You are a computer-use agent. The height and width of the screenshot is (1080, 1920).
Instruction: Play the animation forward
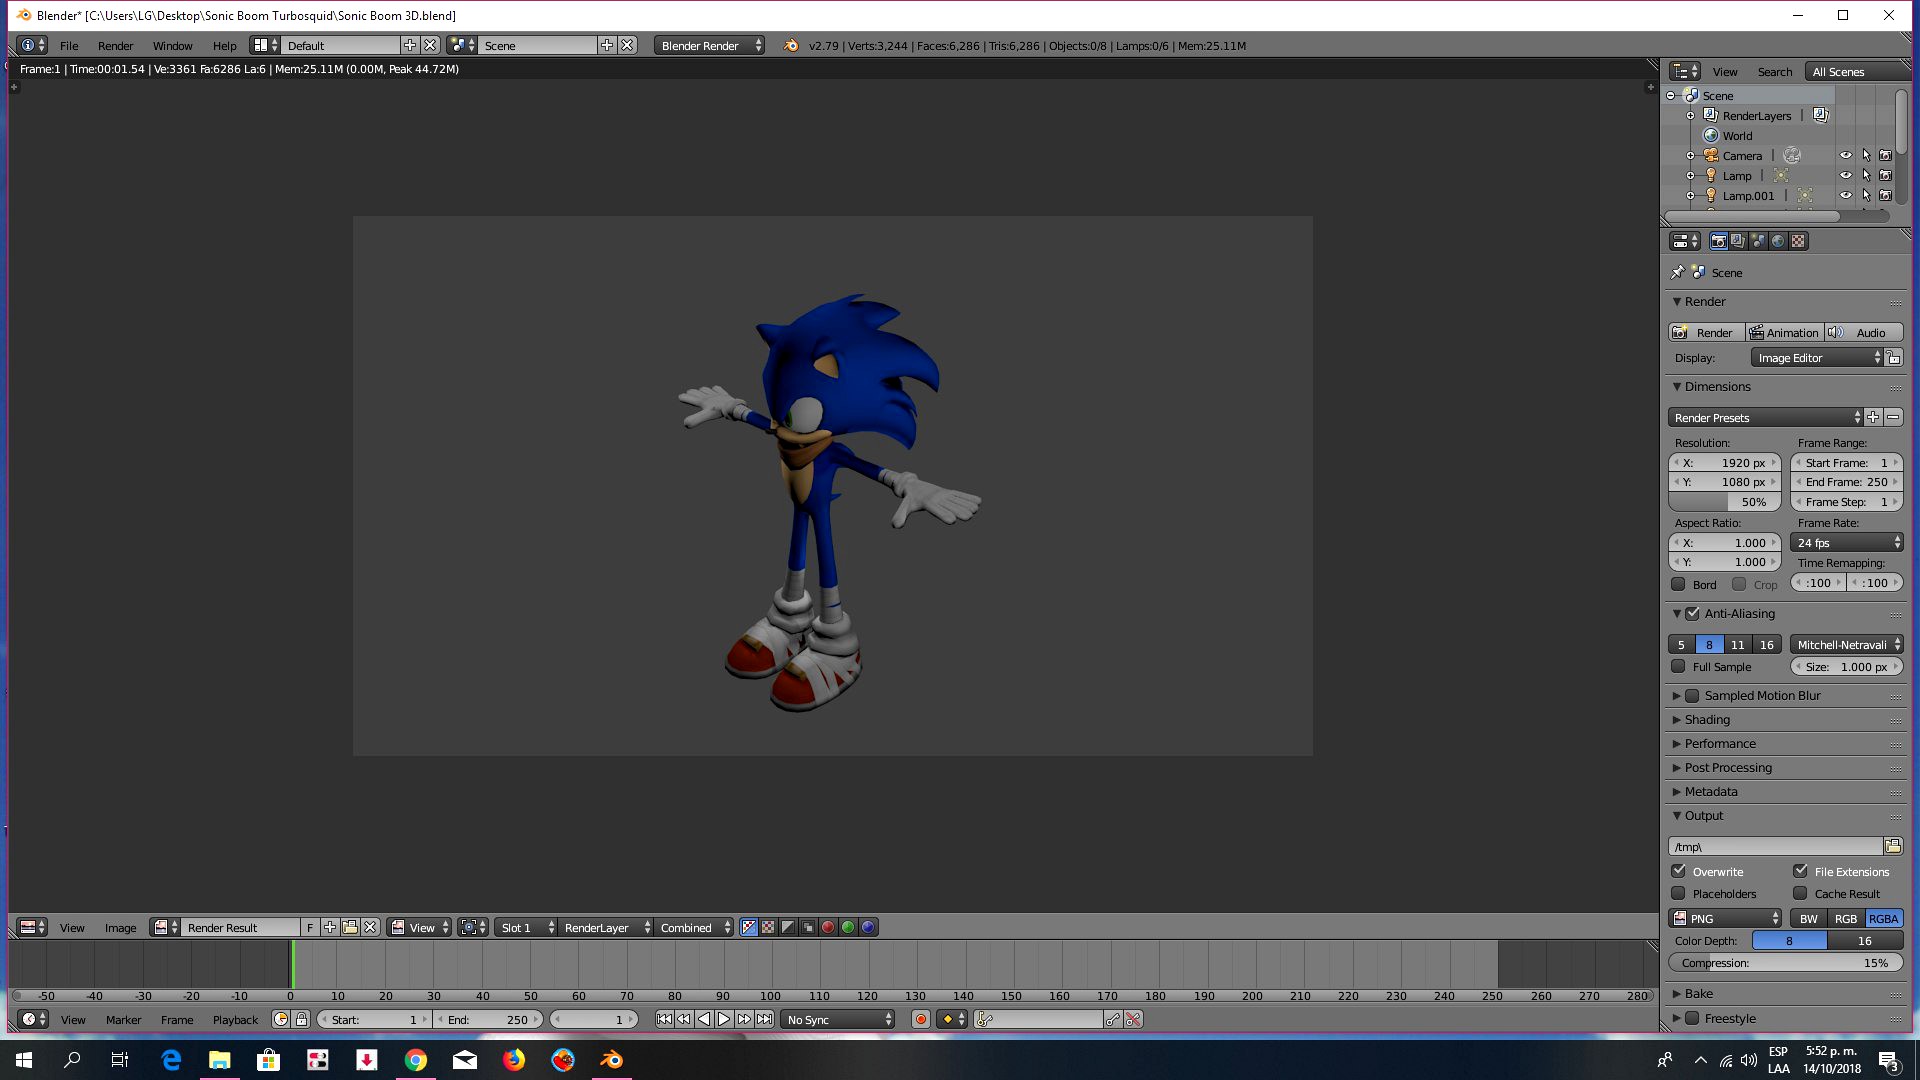(x=724, y=1019)
